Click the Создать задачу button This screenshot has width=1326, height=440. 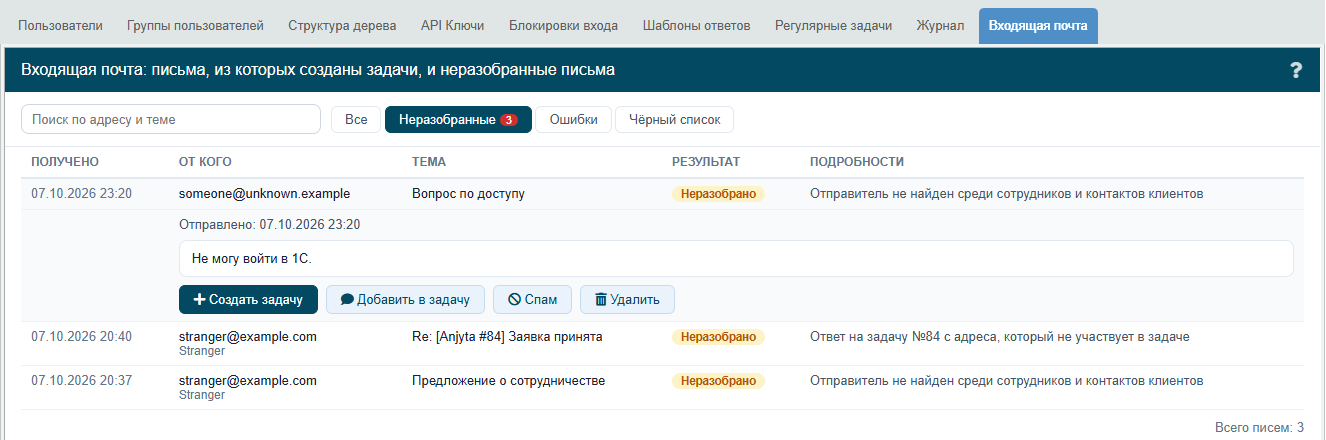pyautogui.click(x=248, y=299)
